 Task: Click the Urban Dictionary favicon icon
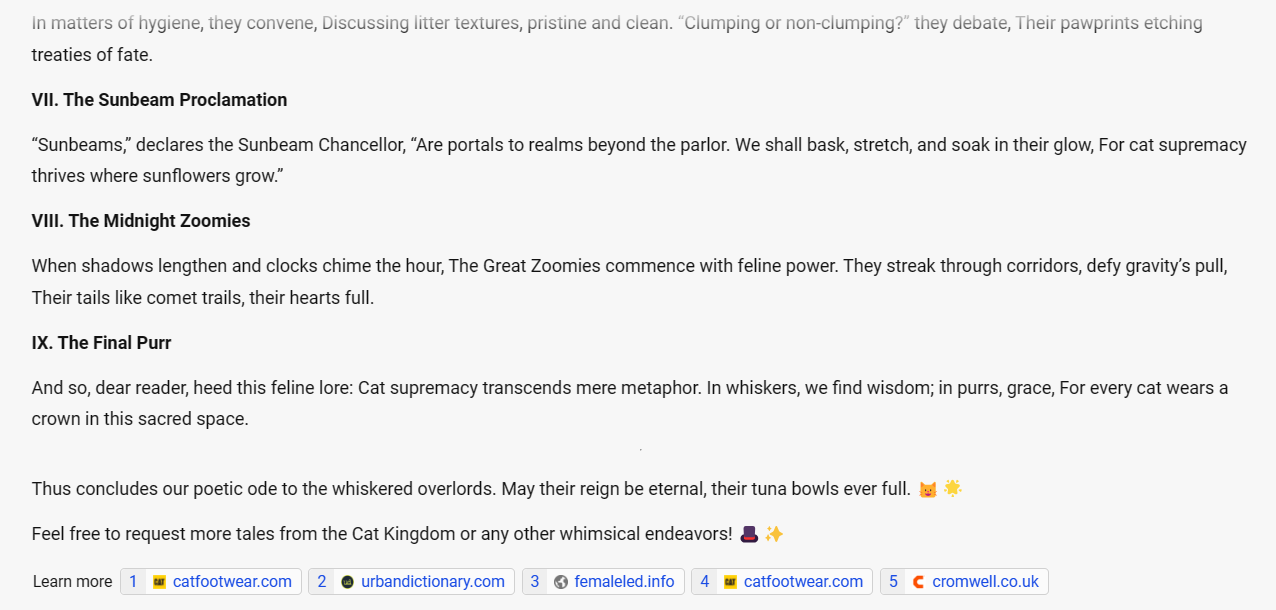click(347, 582)
